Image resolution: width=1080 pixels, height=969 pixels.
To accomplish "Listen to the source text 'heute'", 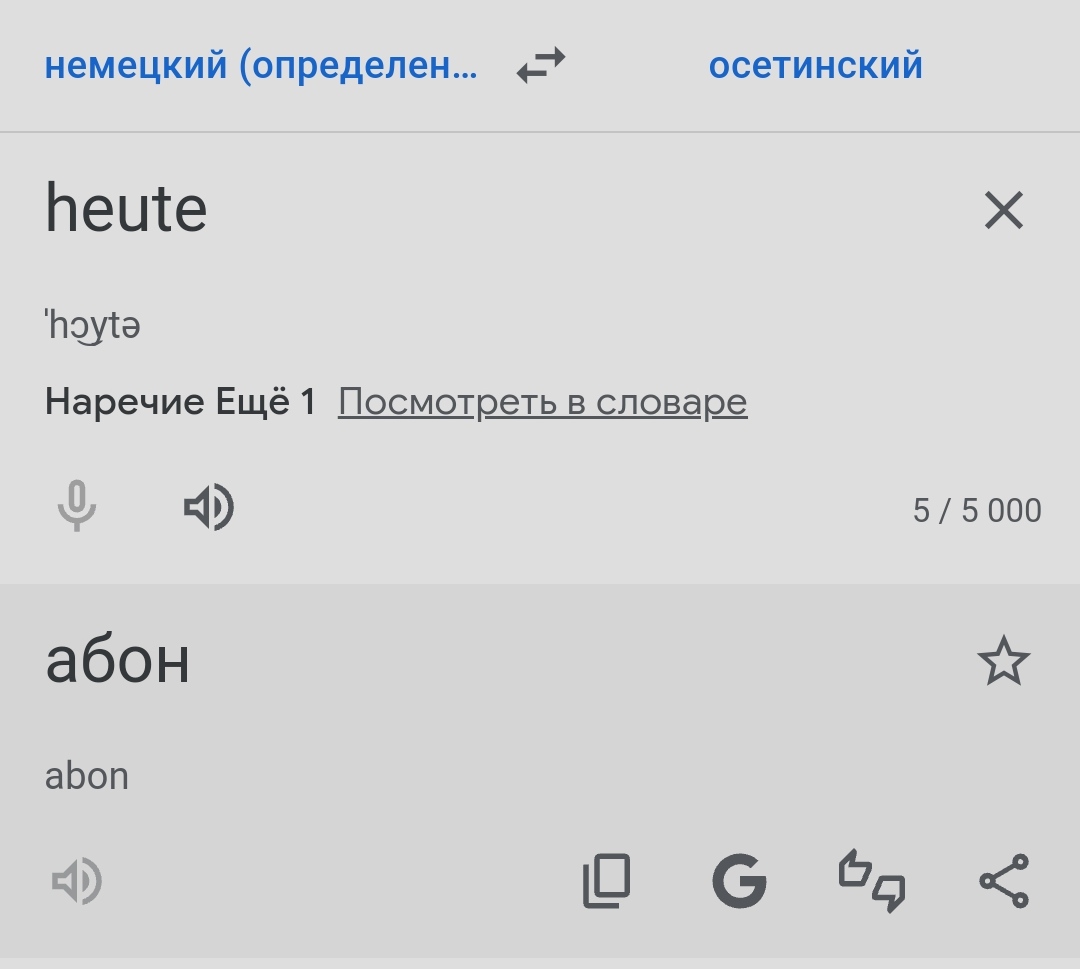I will pyautogui.click(x=209, y=507).
